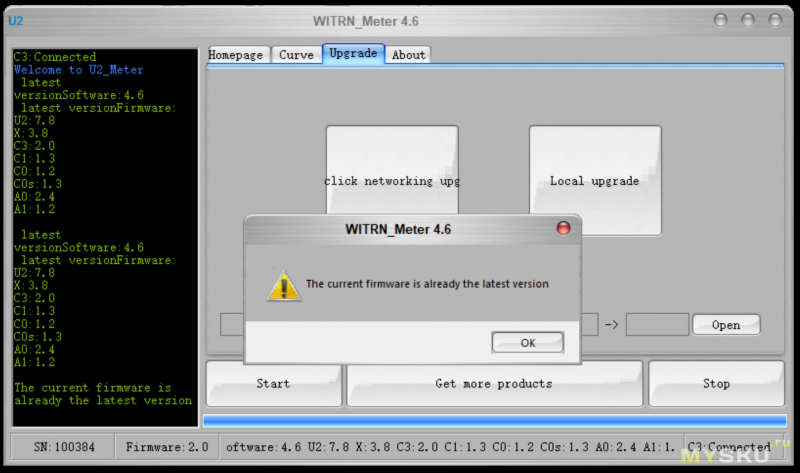
Task: Click the U2 logo in title bar
Action: point(16,20)
